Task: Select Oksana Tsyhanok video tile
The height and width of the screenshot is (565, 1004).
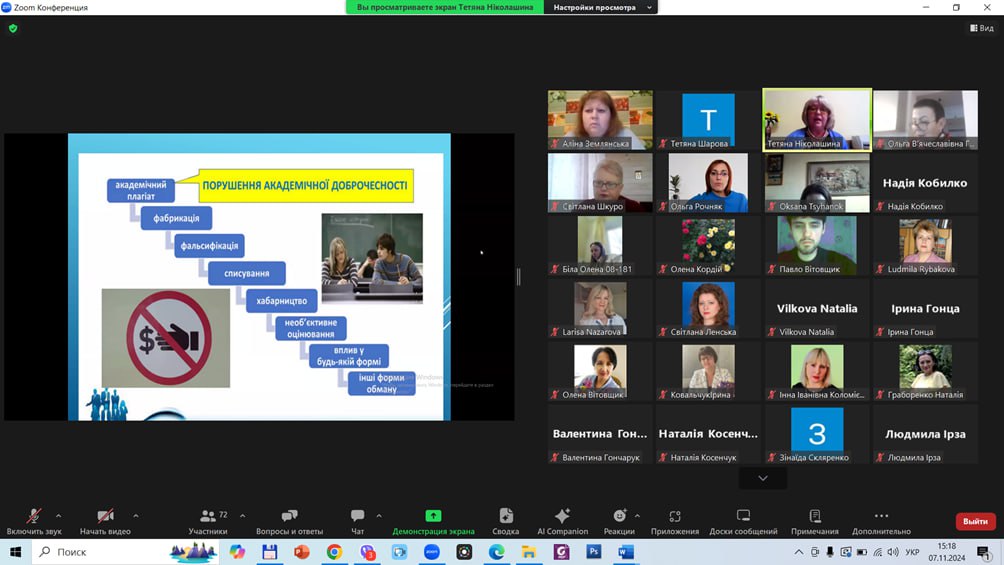Action: coord(817,183)
